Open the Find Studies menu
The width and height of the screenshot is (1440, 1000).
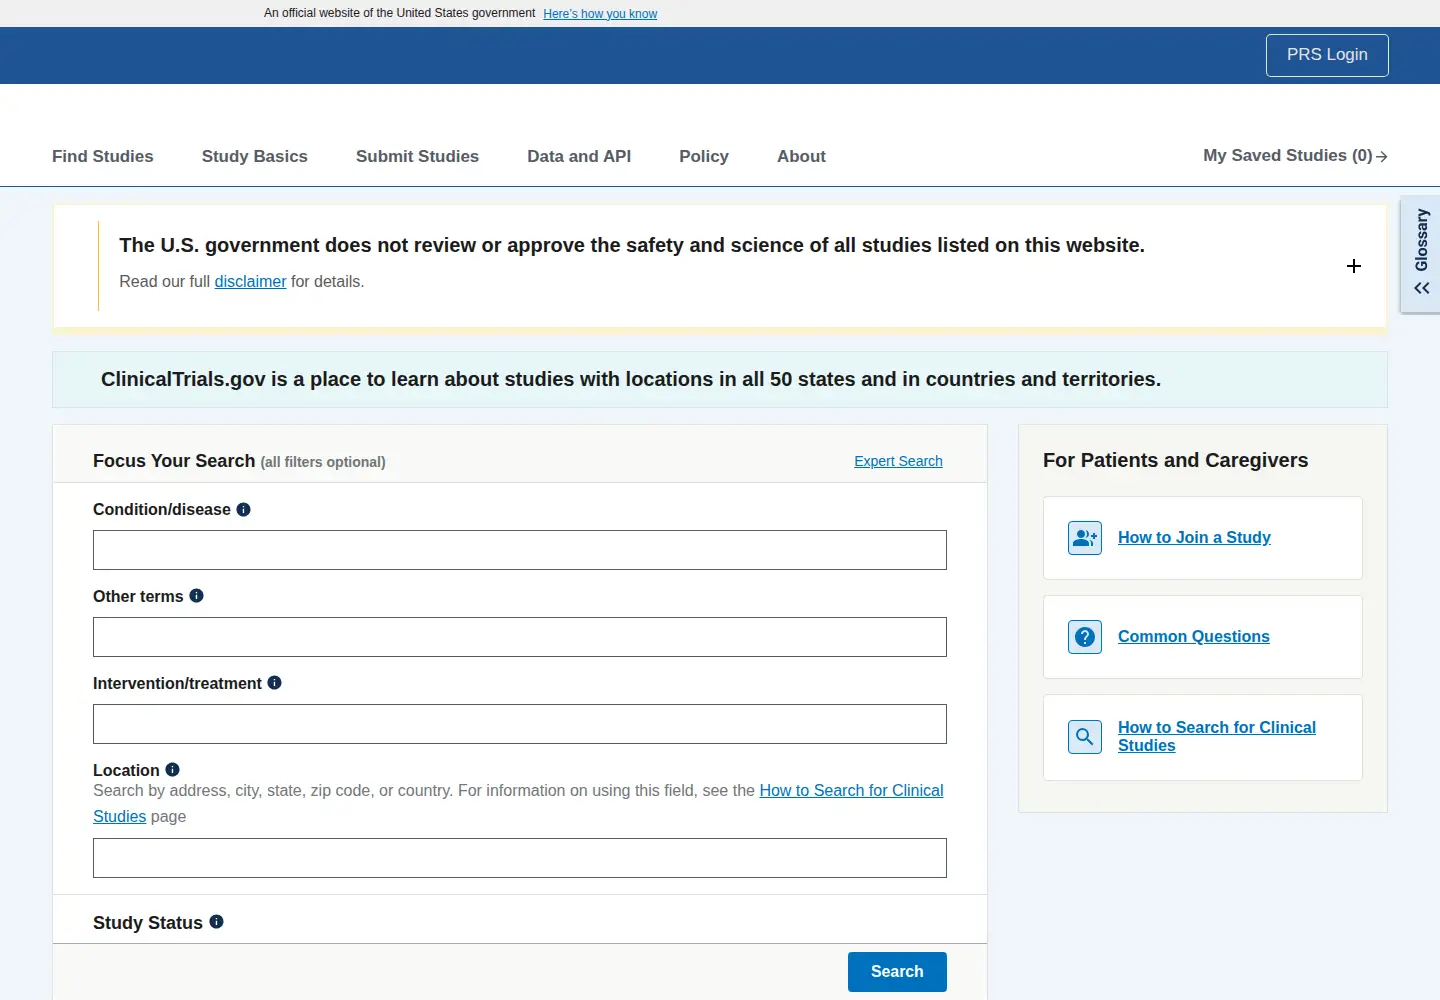coord(103,156)
